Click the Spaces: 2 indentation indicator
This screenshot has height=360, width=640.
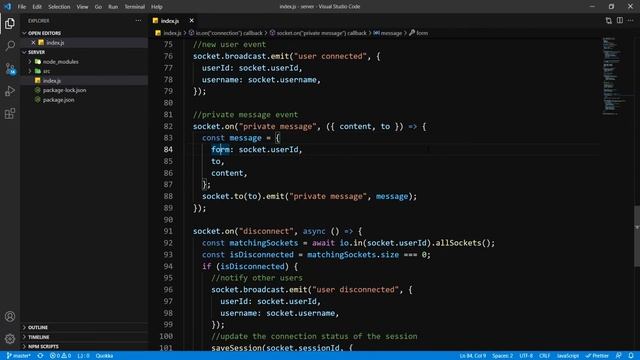click(x=502, y=356)
